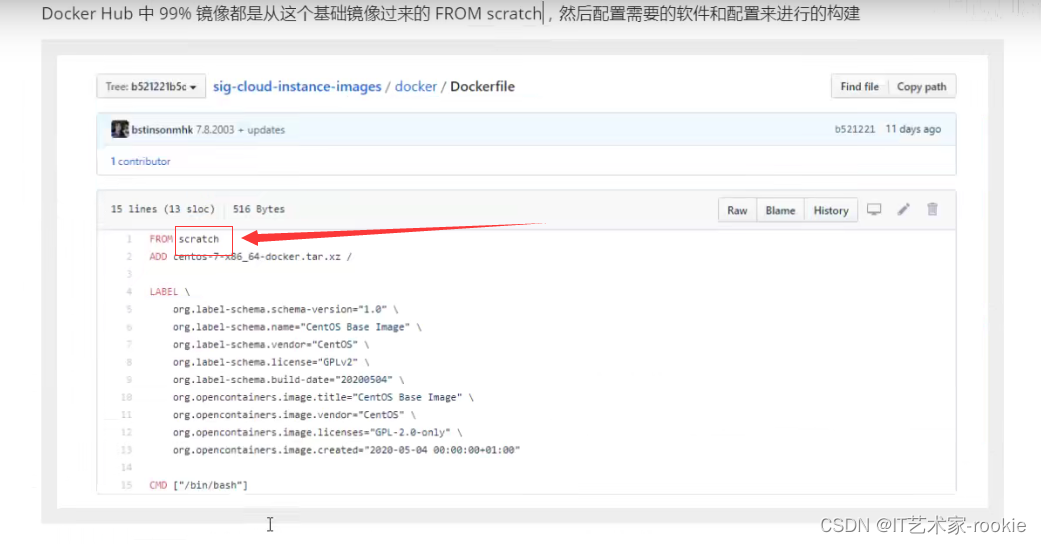Delete the file with the trash icon
1041x544 pixels.
click(932, 209)
